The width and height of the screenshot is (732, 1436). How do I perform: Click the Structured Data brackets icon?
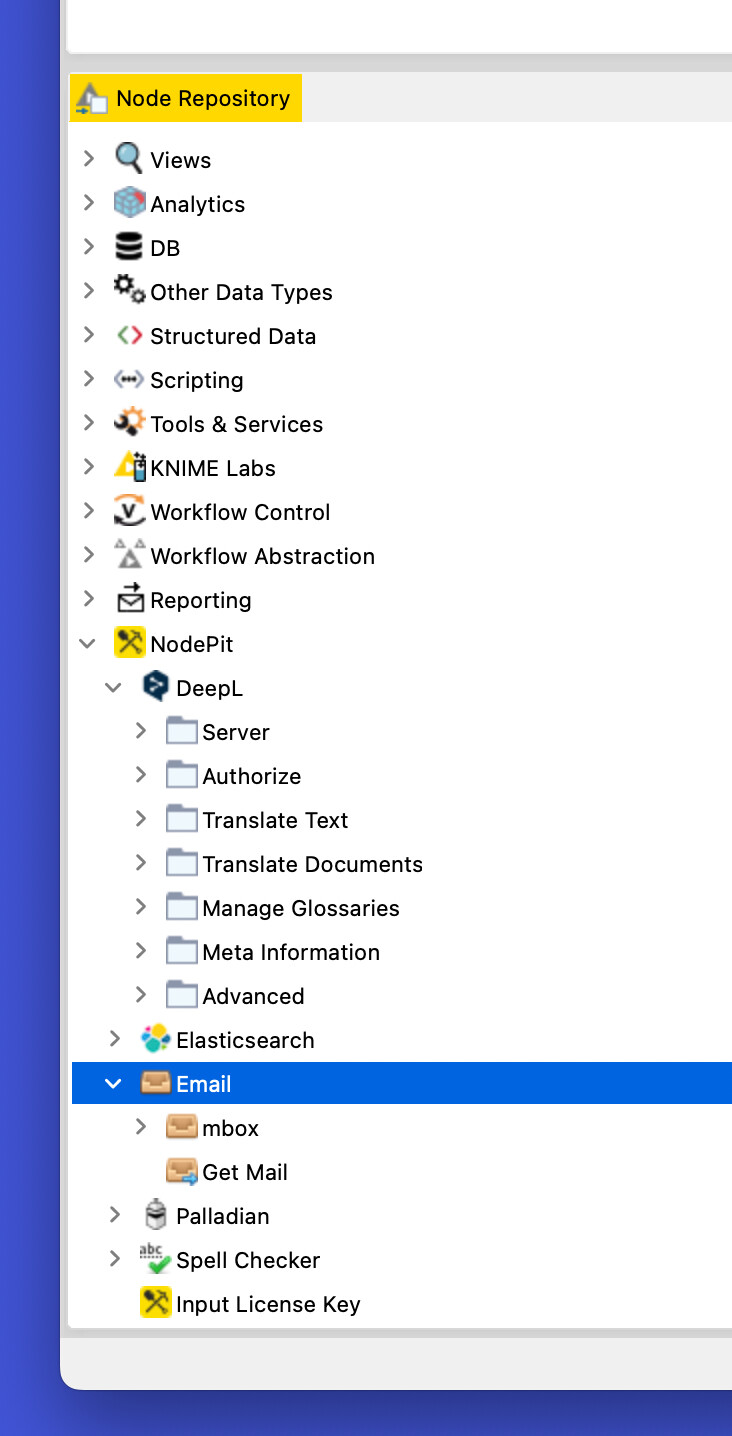click(x=129, y=336)
